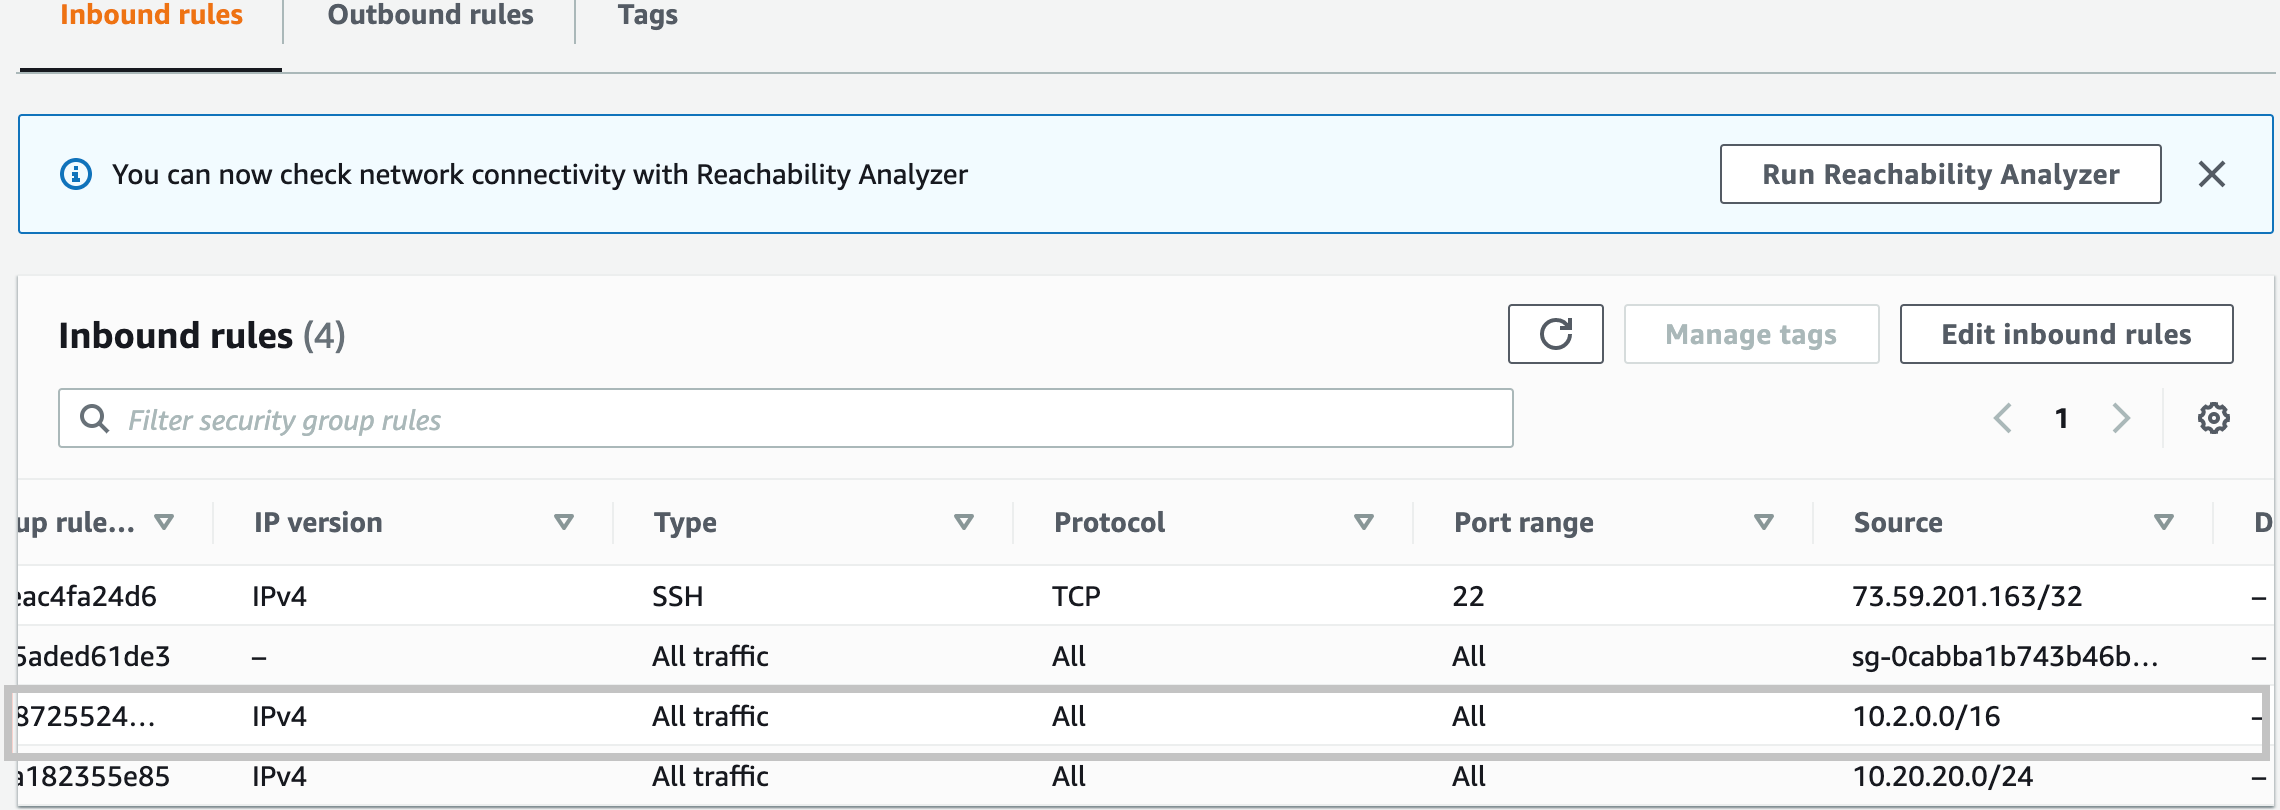Click Edit inbound rules button
2280x810 pixels.
click(x=2066, y=334)
